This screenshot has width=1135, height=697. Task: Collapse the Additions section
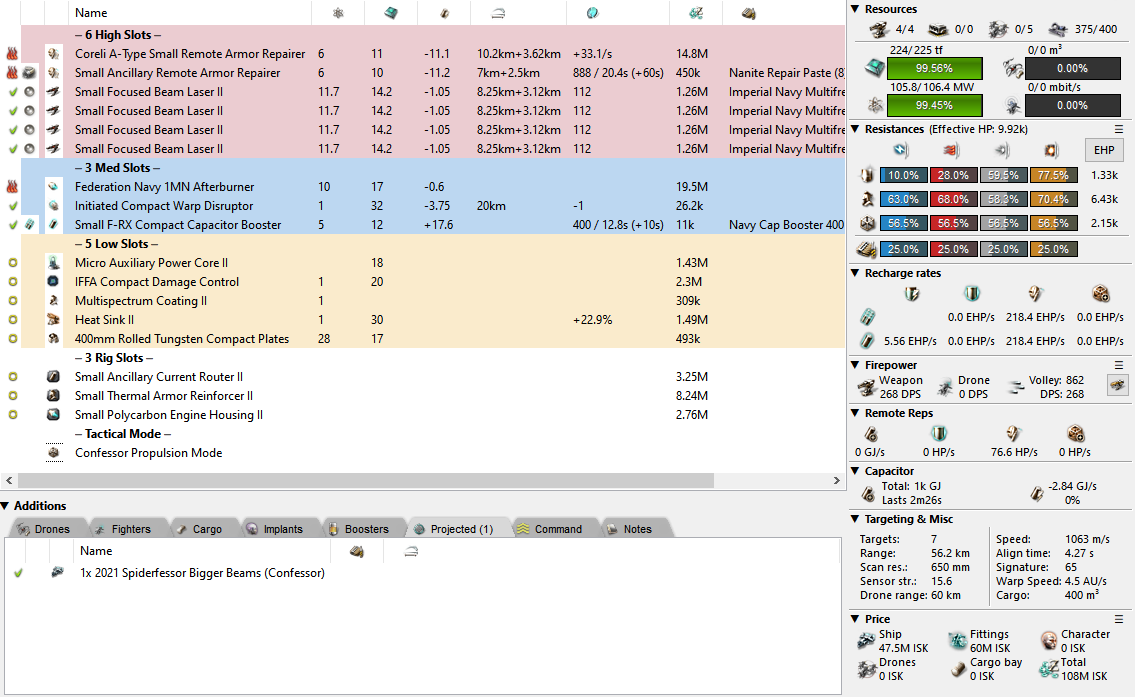6,506
